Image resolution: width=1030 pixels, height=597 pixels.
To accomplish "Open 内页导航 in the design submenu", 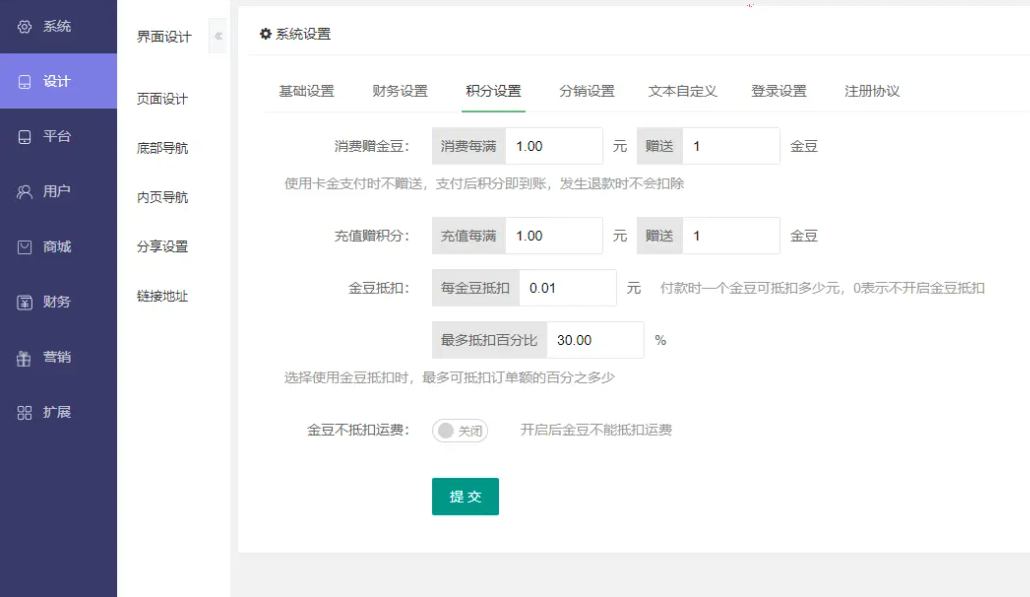I will (162, 198).
